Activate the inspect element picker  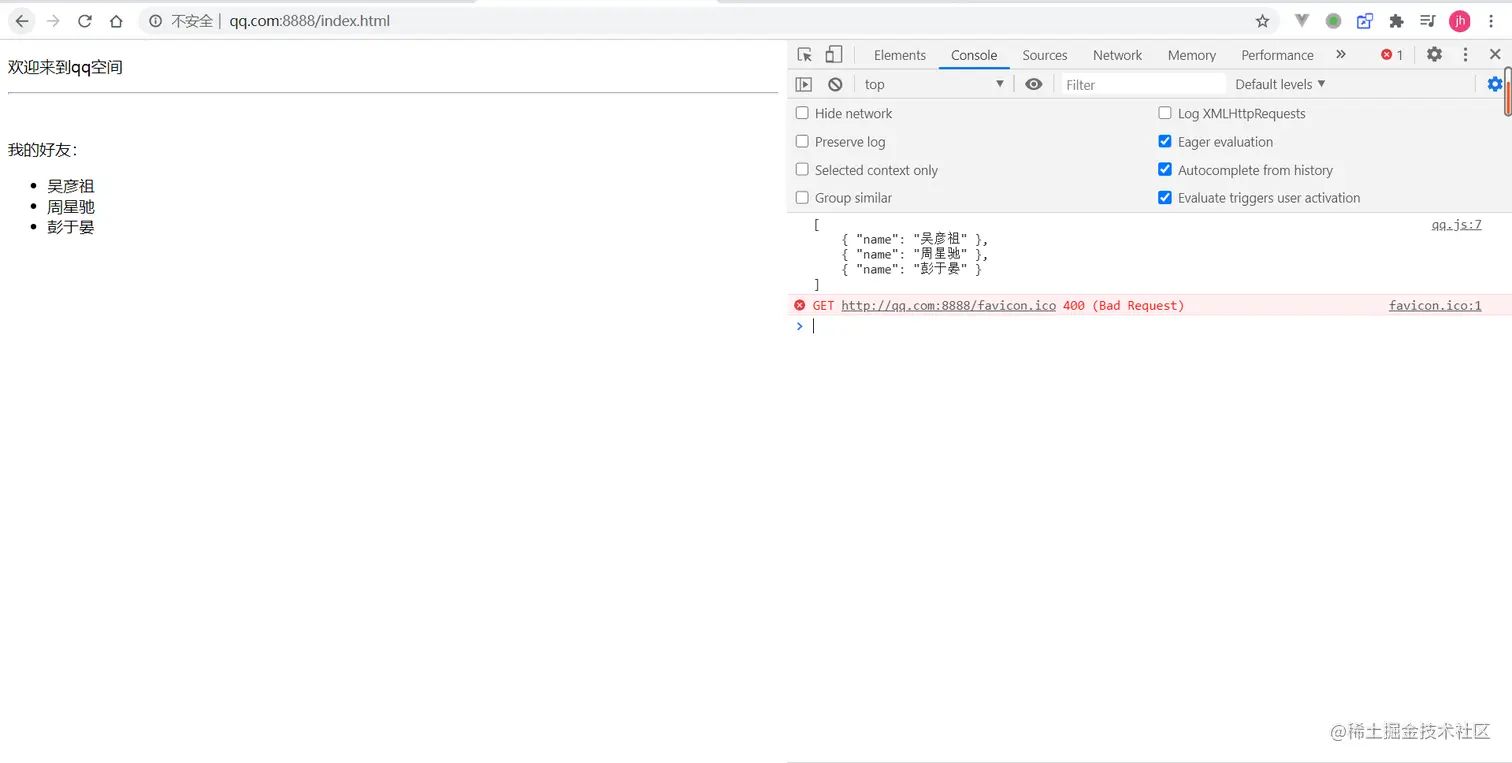coord(805,55)
